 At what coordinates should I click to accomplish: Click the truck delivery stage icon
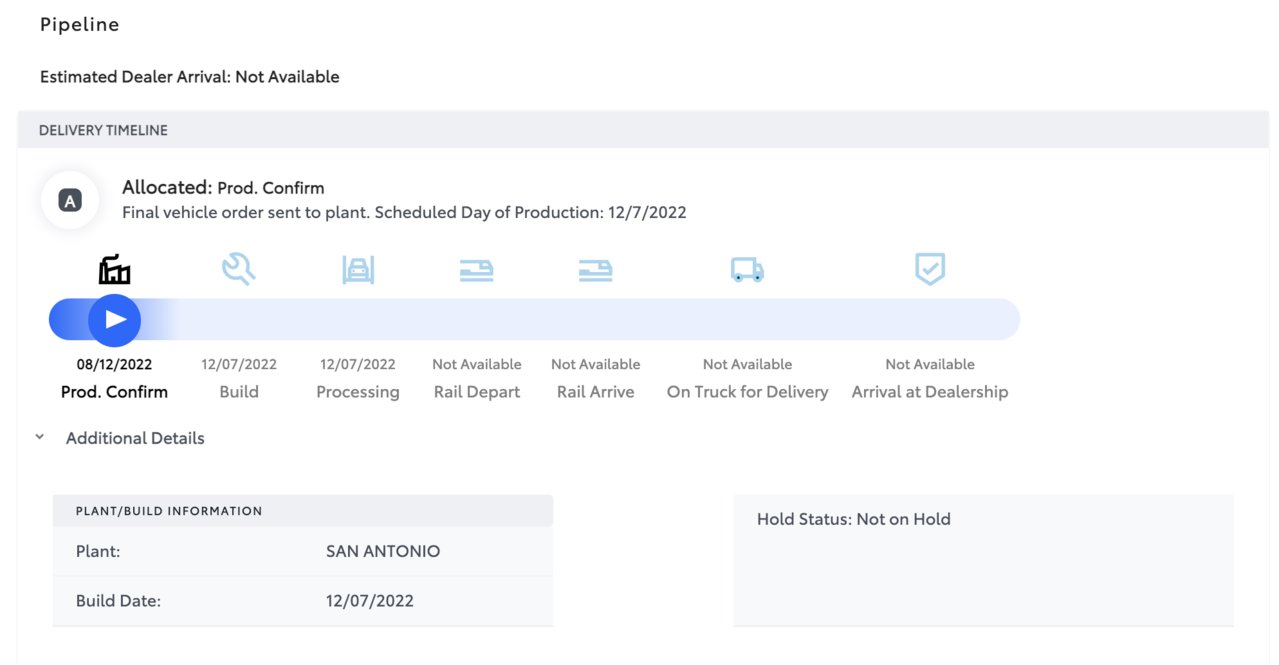748,270
